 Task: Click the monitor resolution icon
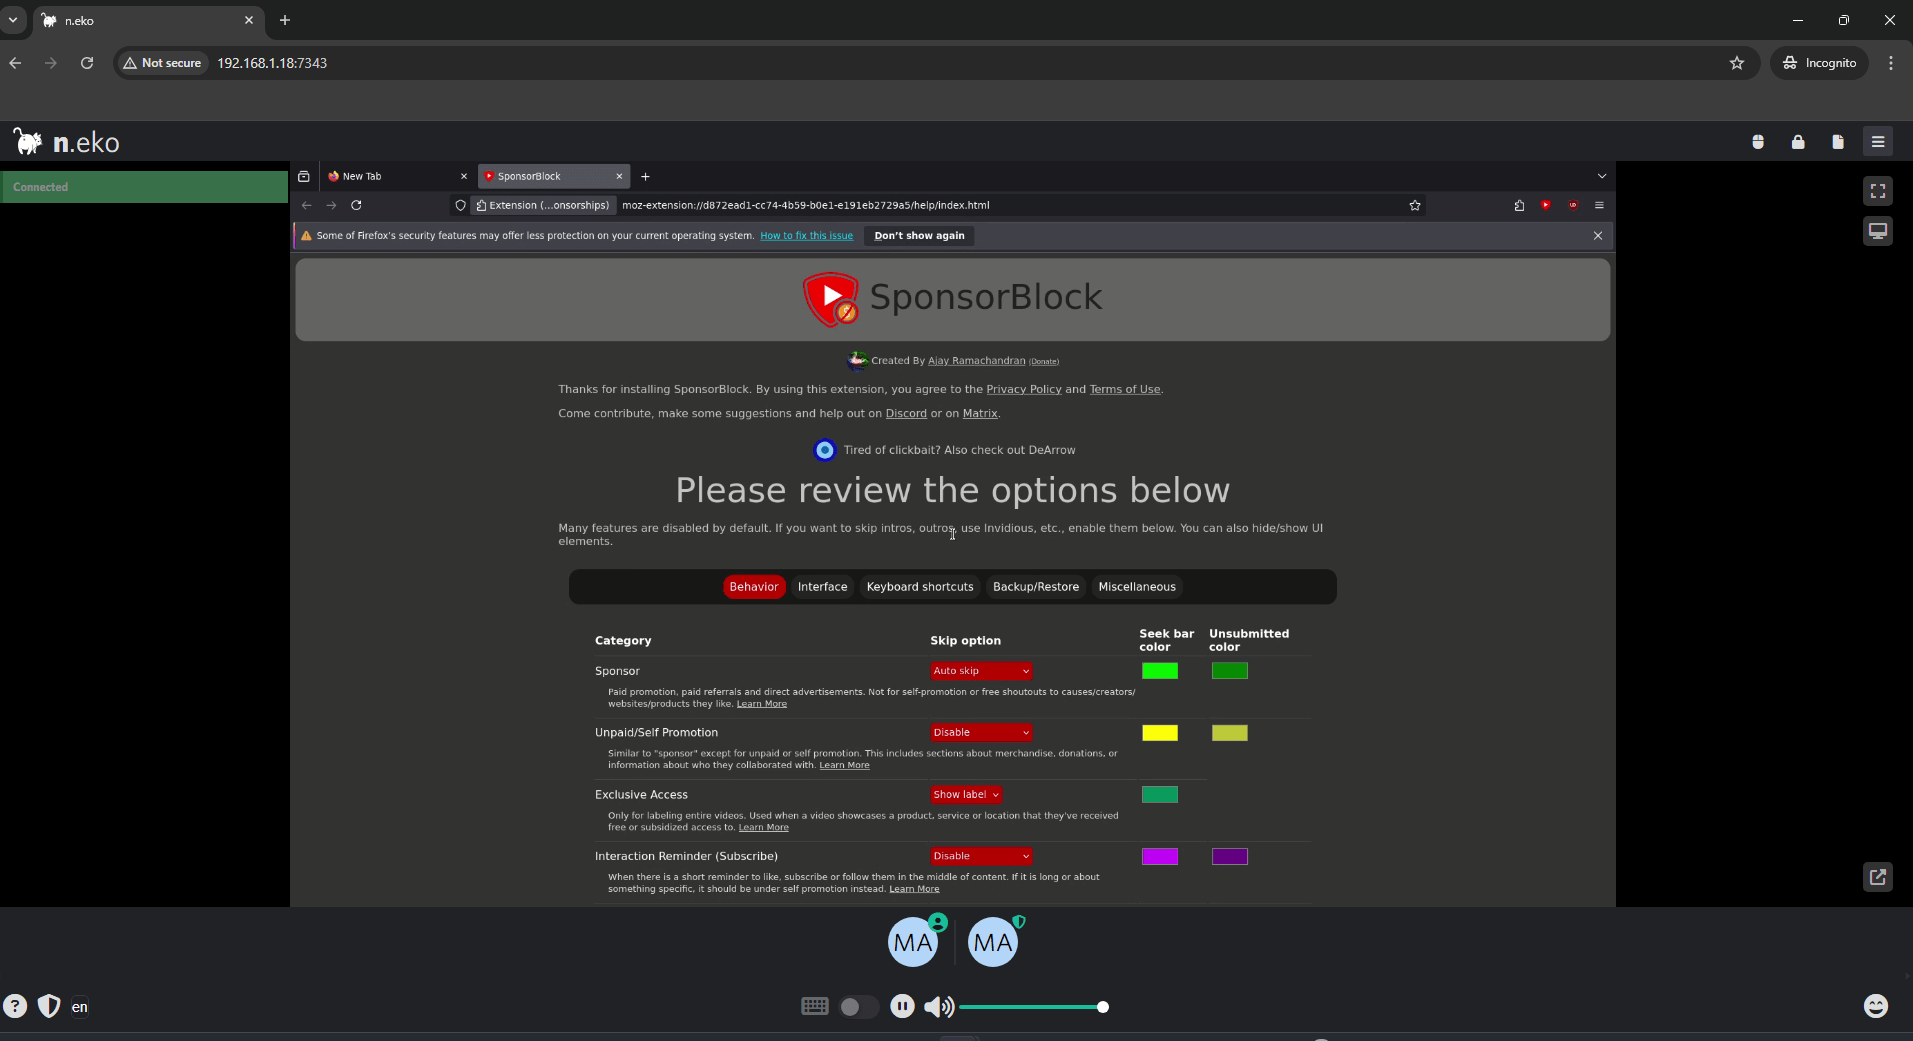click(x=1878, y=231)
